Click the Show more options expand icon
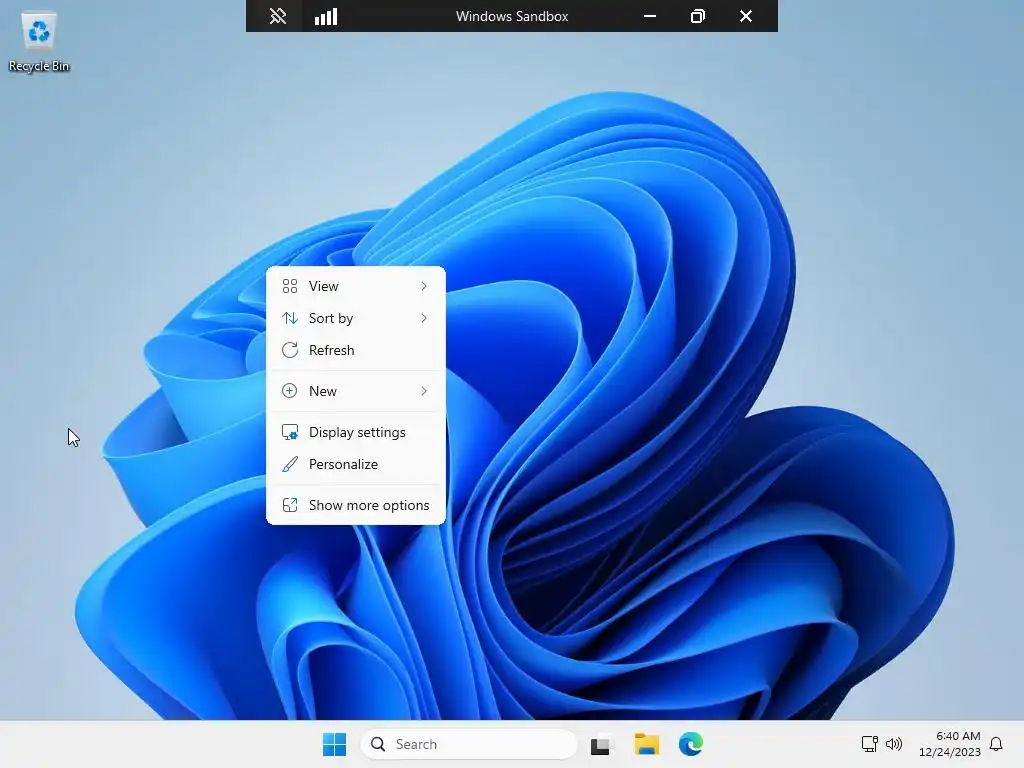This screenshot has width=1024, height=768. 290,505
